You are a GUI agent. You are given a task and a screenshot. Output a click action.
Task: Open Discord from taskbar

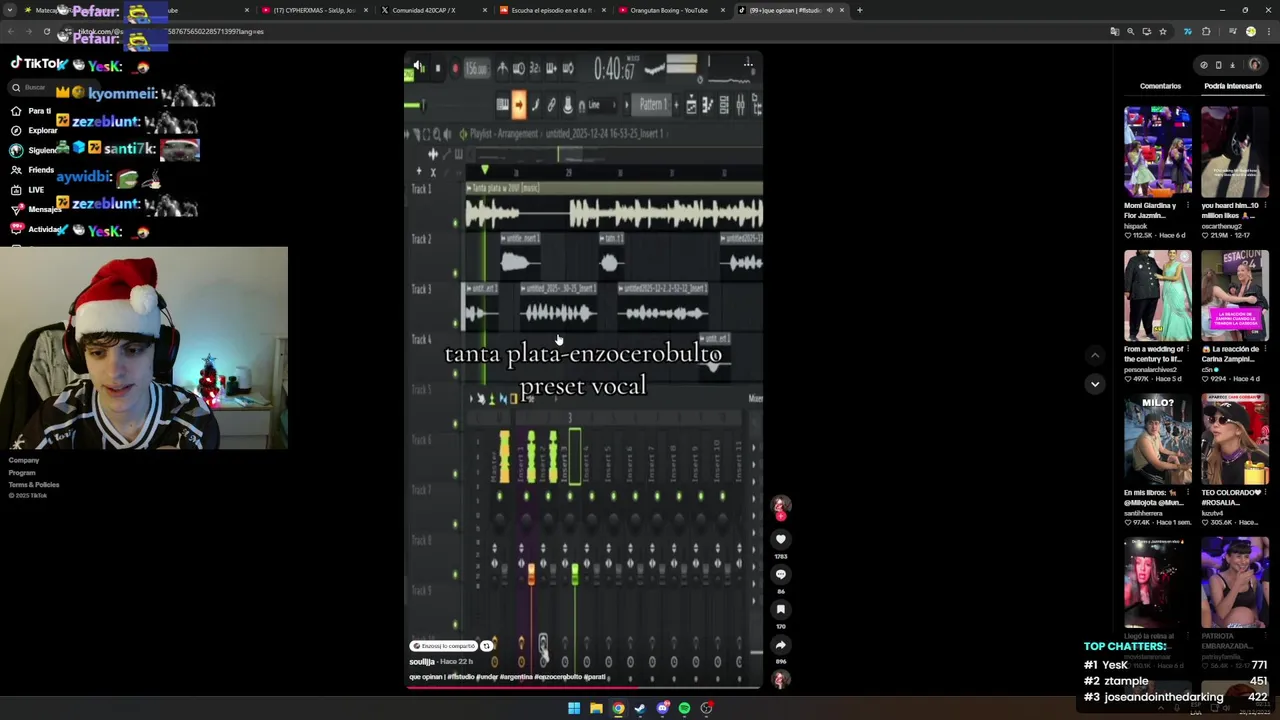pyautogui.click(x=662, y=708)
